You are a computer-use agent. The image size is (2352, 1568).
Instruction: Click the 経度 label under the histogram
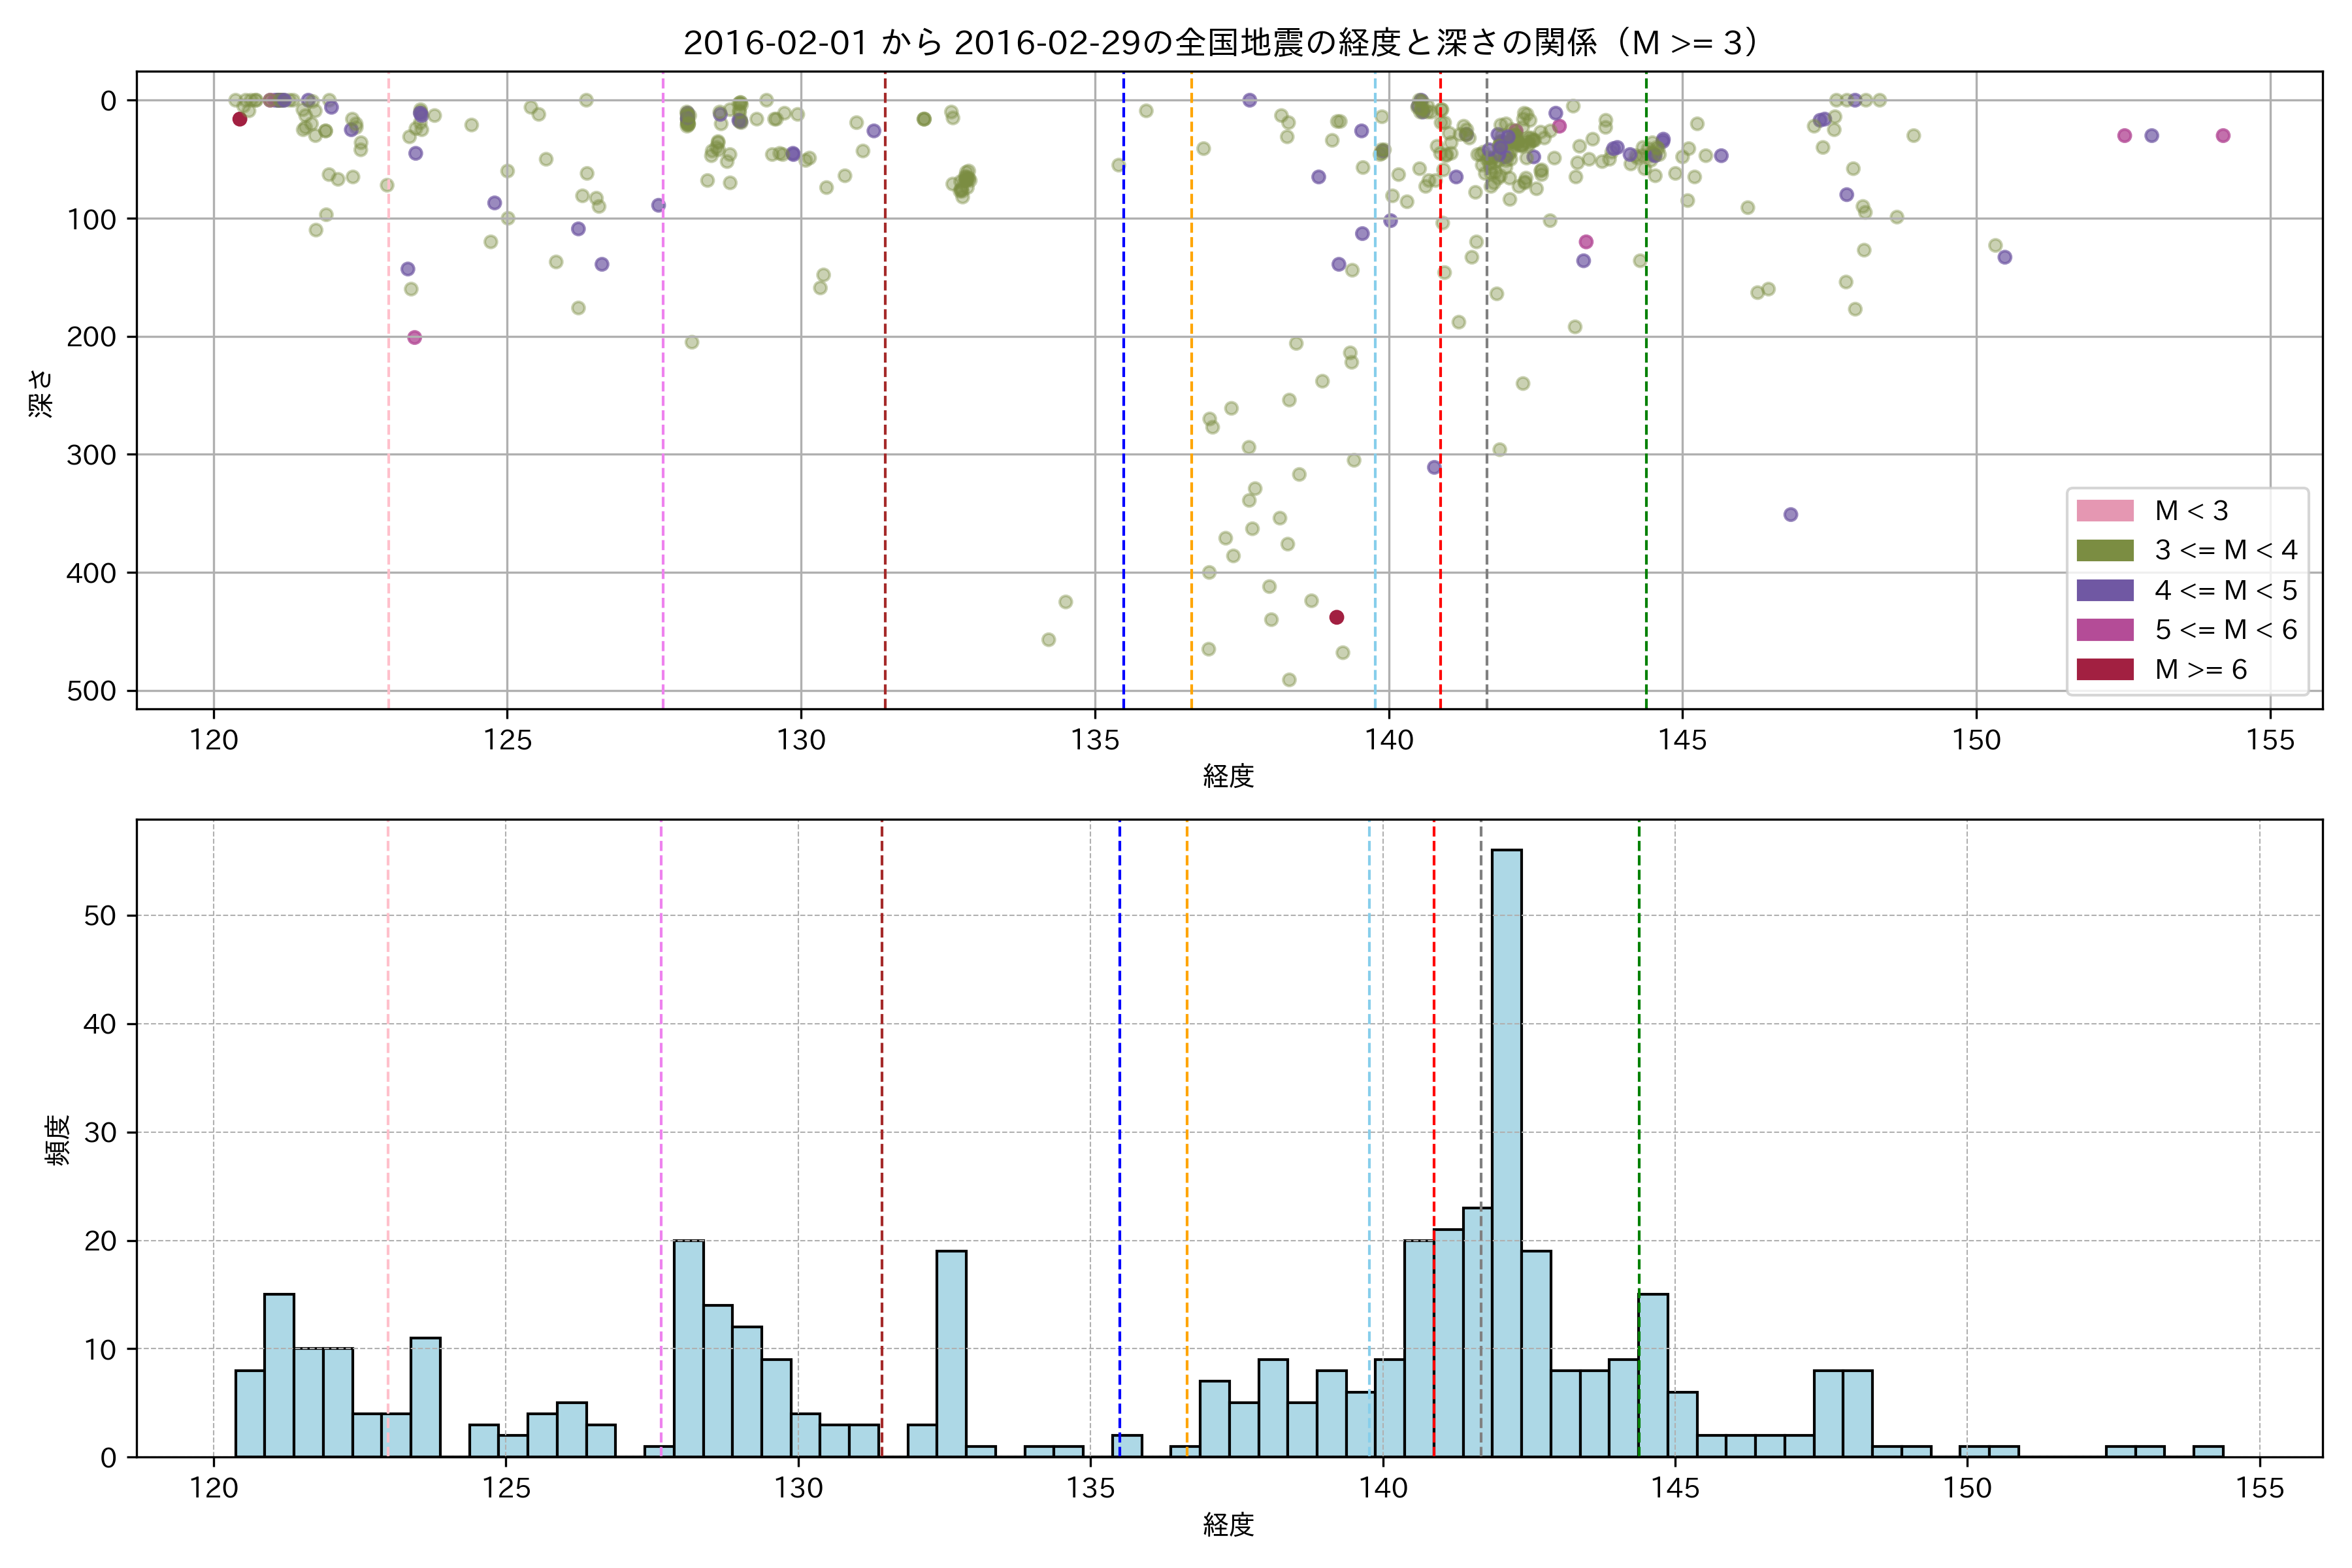click(1228, 1524)
